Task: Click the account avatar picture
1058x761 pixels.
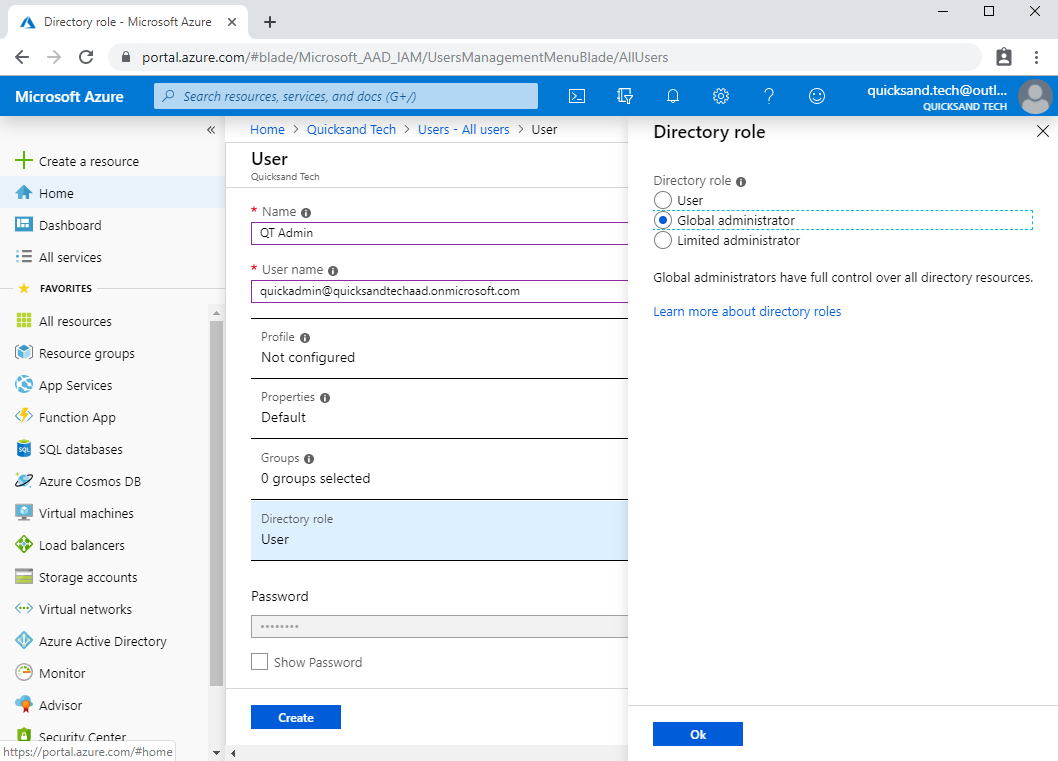Action: coord(1035,97)
